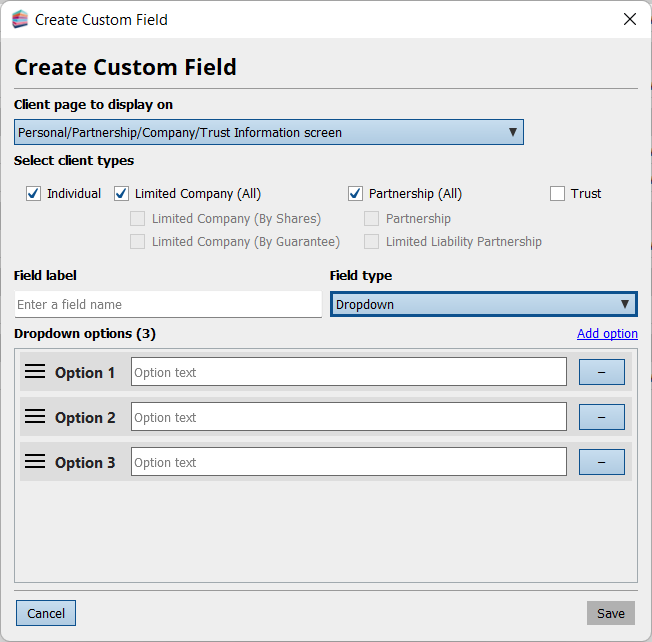Open the Client page to display on dropdown

pos(268,132)
